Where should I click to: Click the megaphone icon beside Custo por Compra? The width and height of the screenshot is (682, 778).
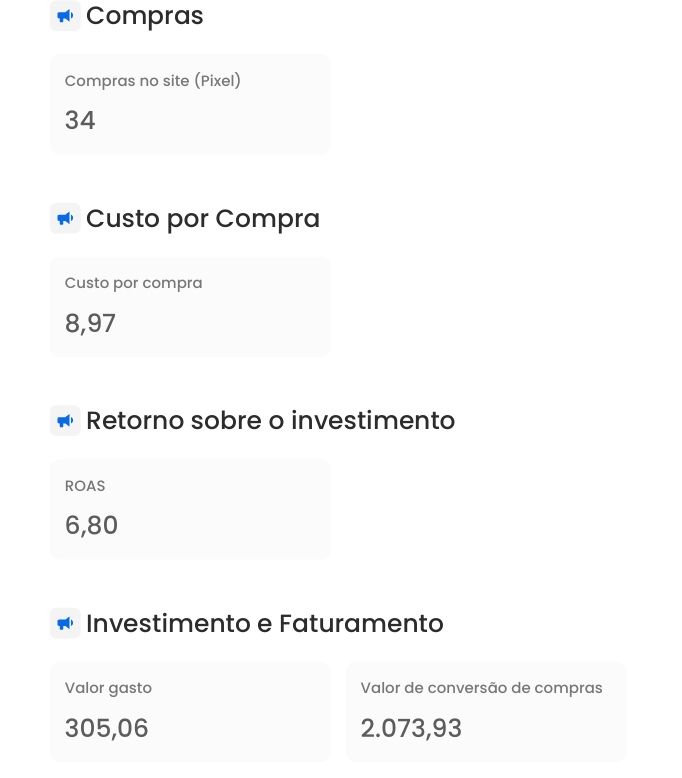coord(65,218)
